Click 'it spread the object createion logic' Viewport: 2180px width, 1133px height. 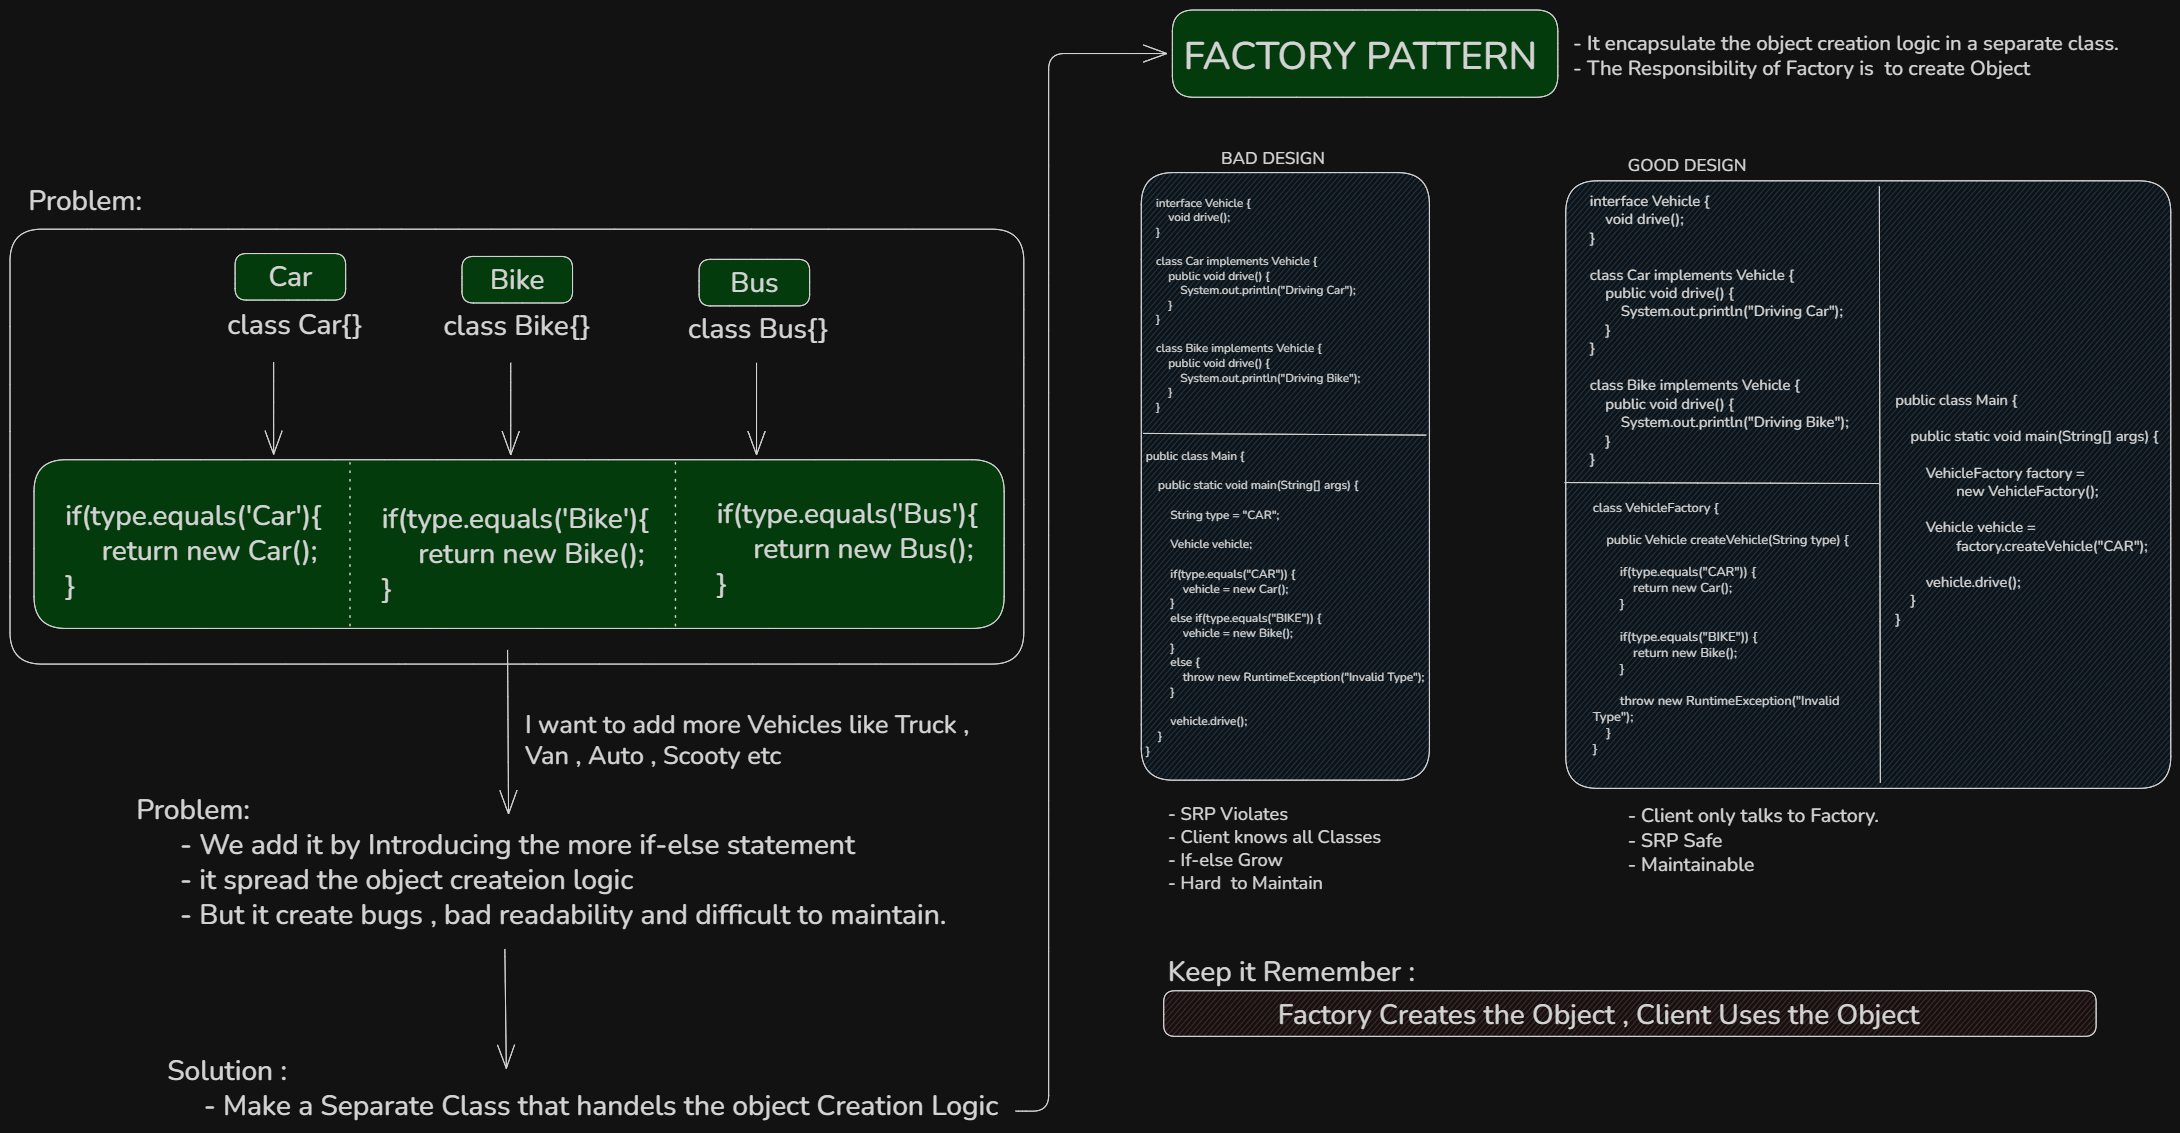click(x=407, y=880)
